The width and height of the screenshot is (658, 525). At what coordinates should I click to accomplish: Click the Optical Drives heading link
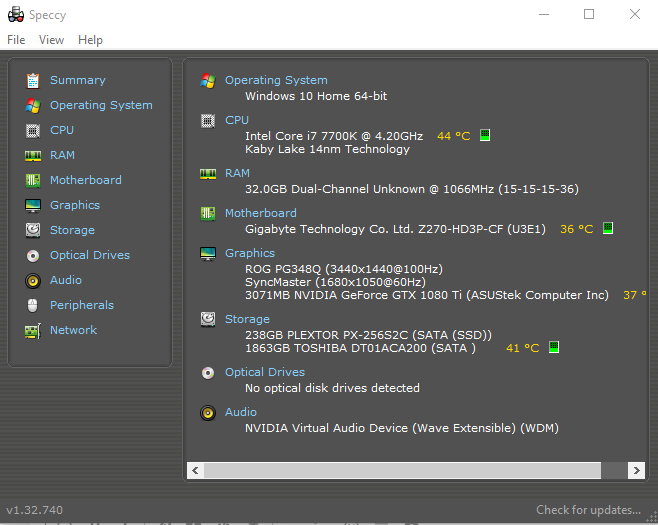[265, 372]
